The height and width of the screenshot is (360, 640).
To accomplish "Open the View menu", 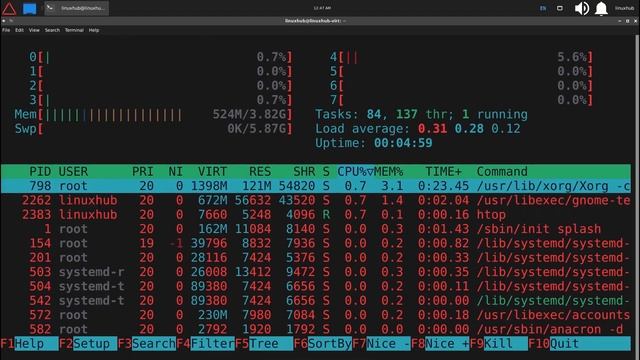I will pyautogui.click(x=34, y=30).
